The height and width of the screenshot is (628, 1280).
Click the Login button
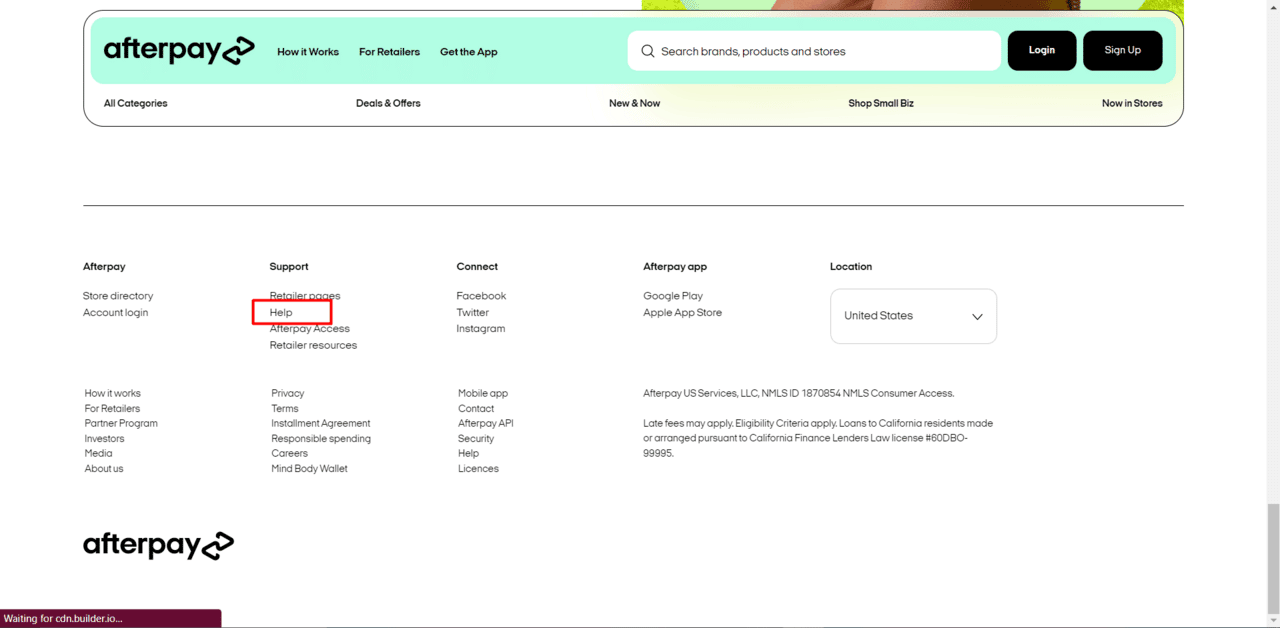pos(1042,50)
